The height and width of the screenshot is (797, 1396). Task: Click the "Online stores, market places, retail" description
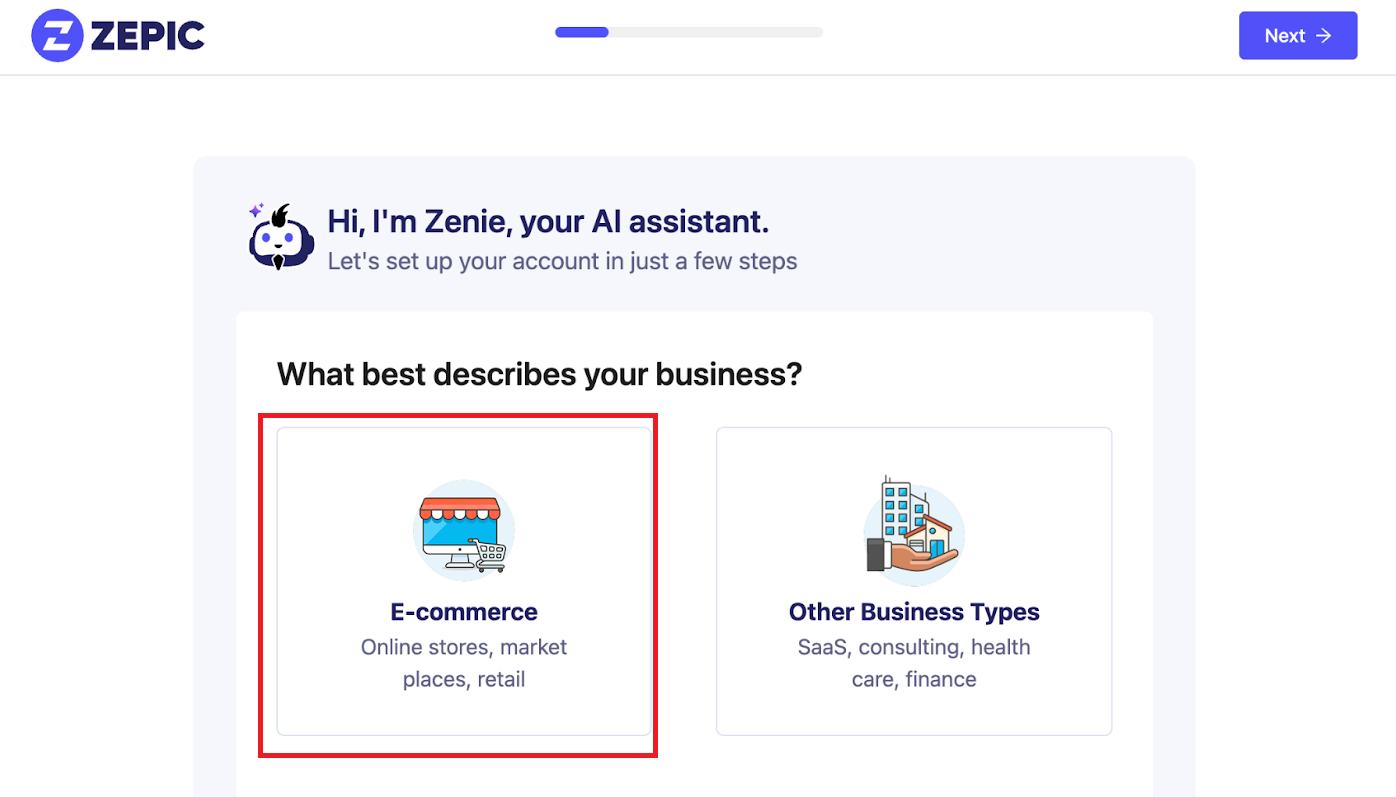[464, 663]
